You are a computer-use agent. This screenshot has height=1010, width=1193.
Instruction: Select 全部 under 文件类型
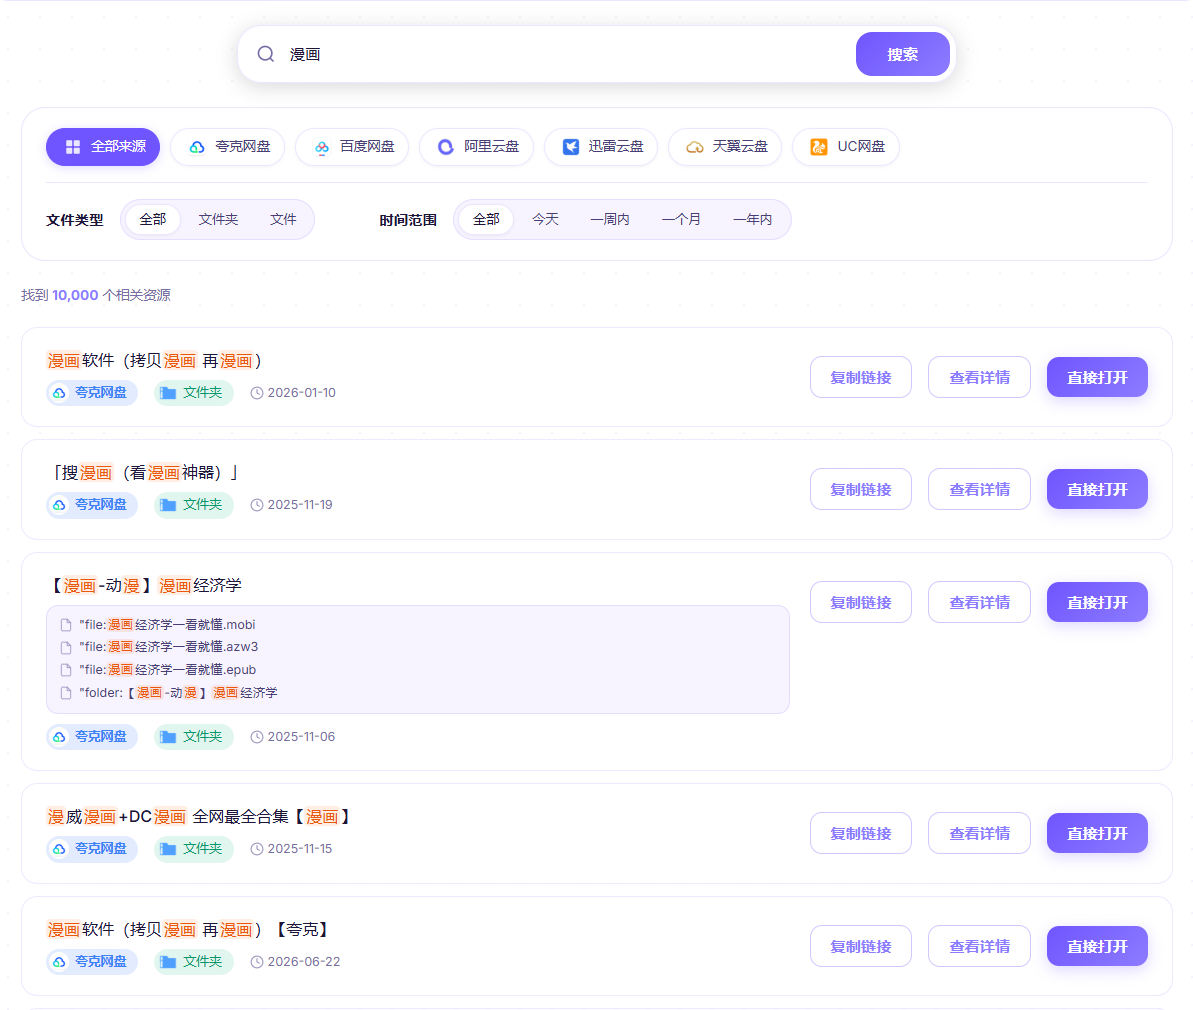[x=152, y=220]
